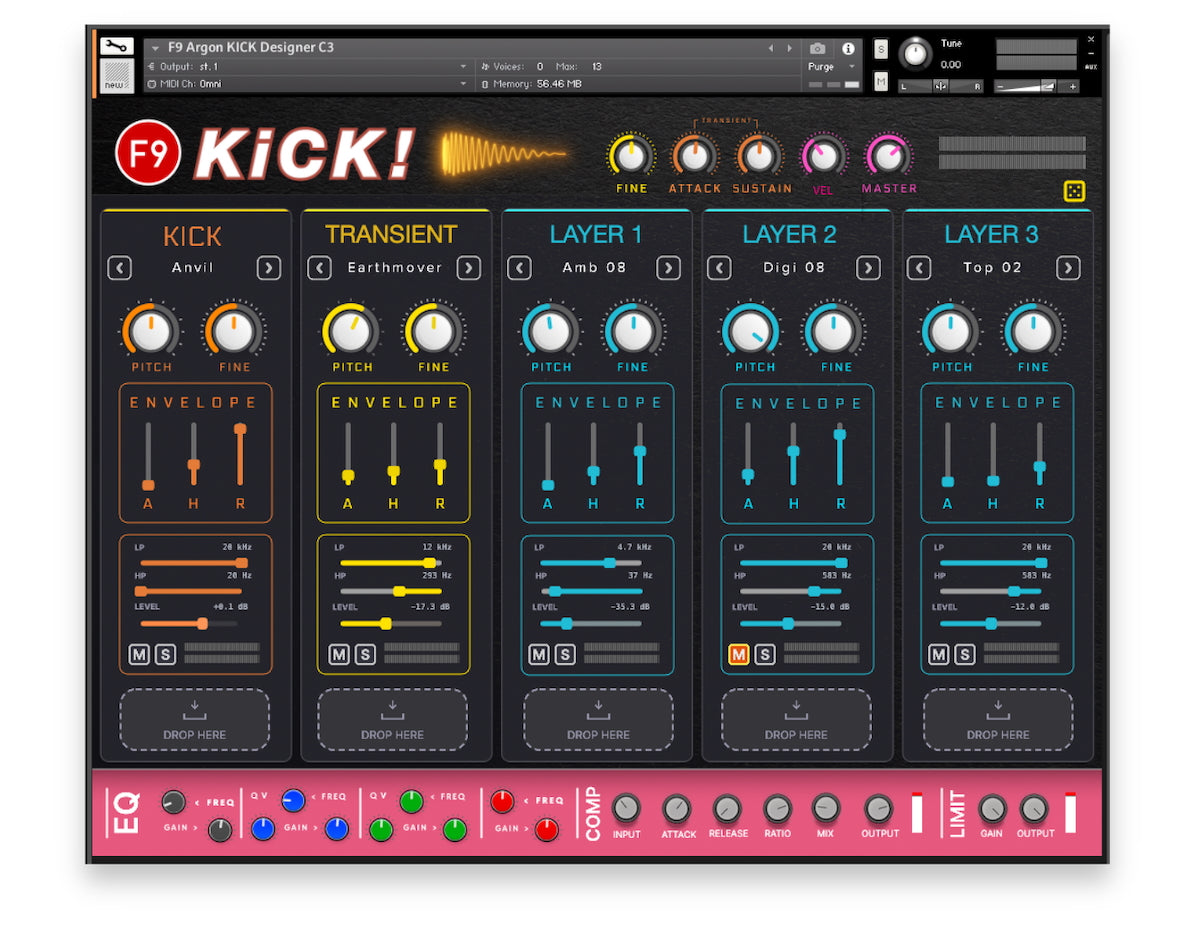Mute Layer 1
Viewport: 1200px width, 926px height.
539,654
